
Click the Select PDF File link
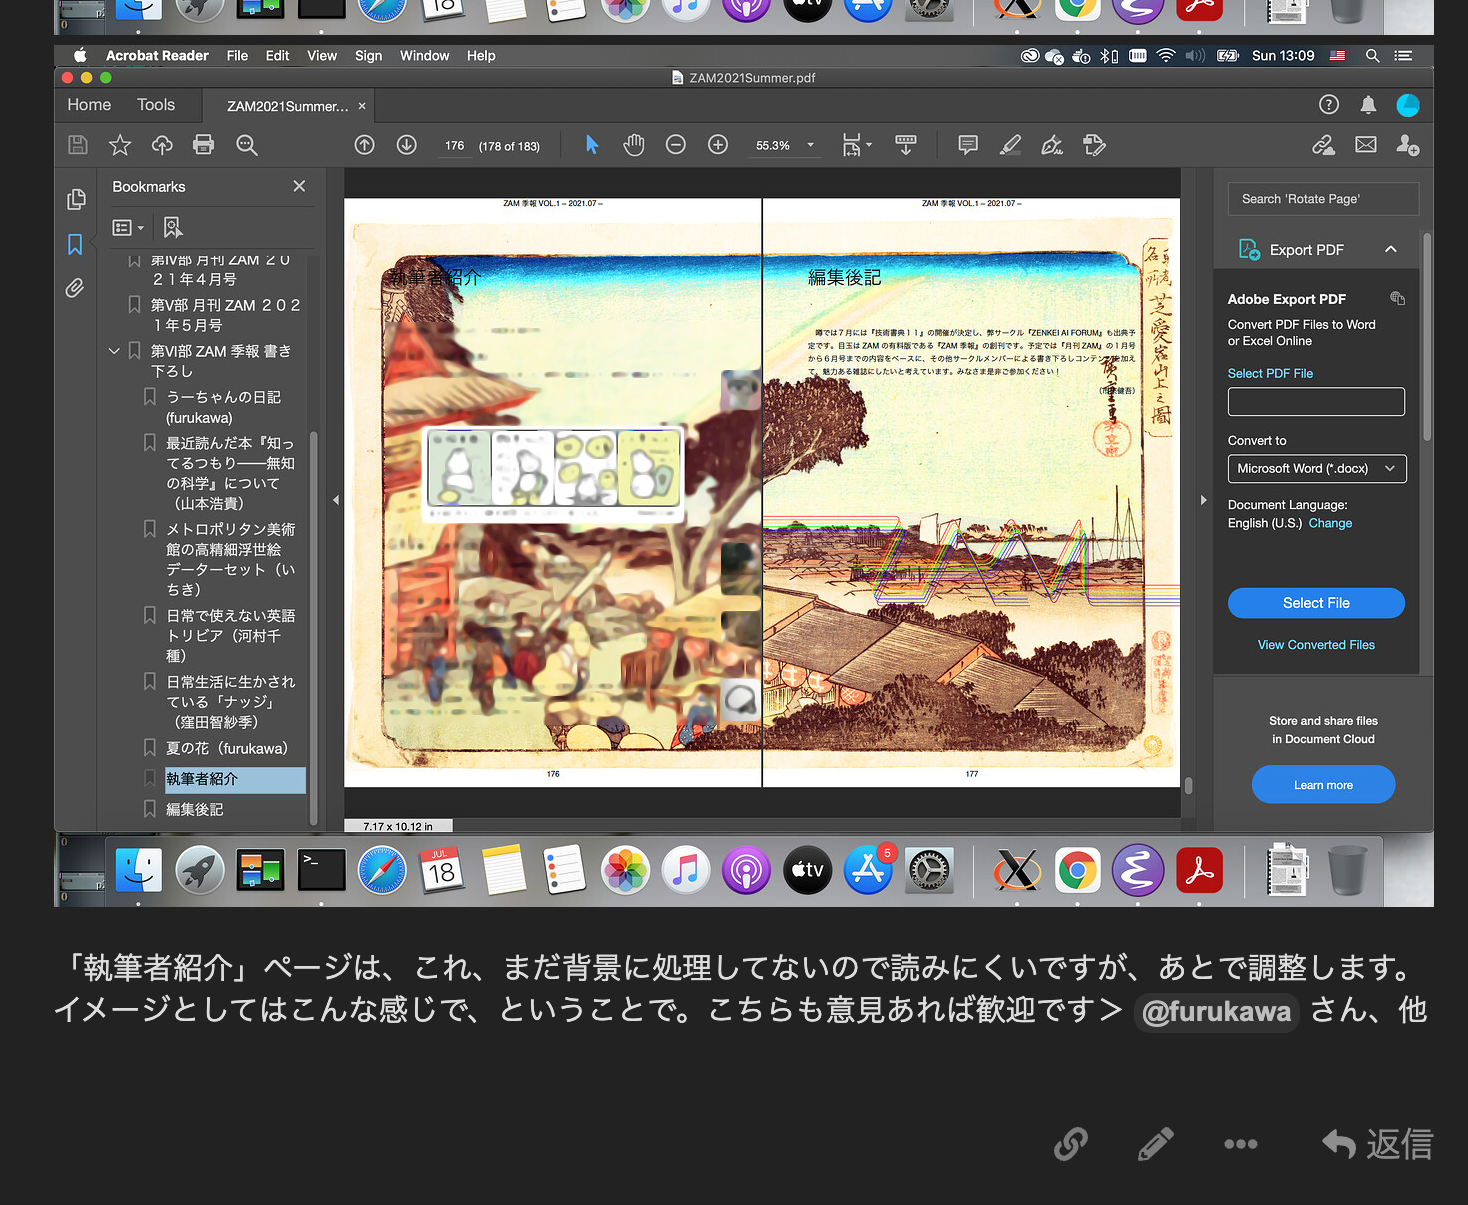pyautogui.click(x=1270, y=373)
